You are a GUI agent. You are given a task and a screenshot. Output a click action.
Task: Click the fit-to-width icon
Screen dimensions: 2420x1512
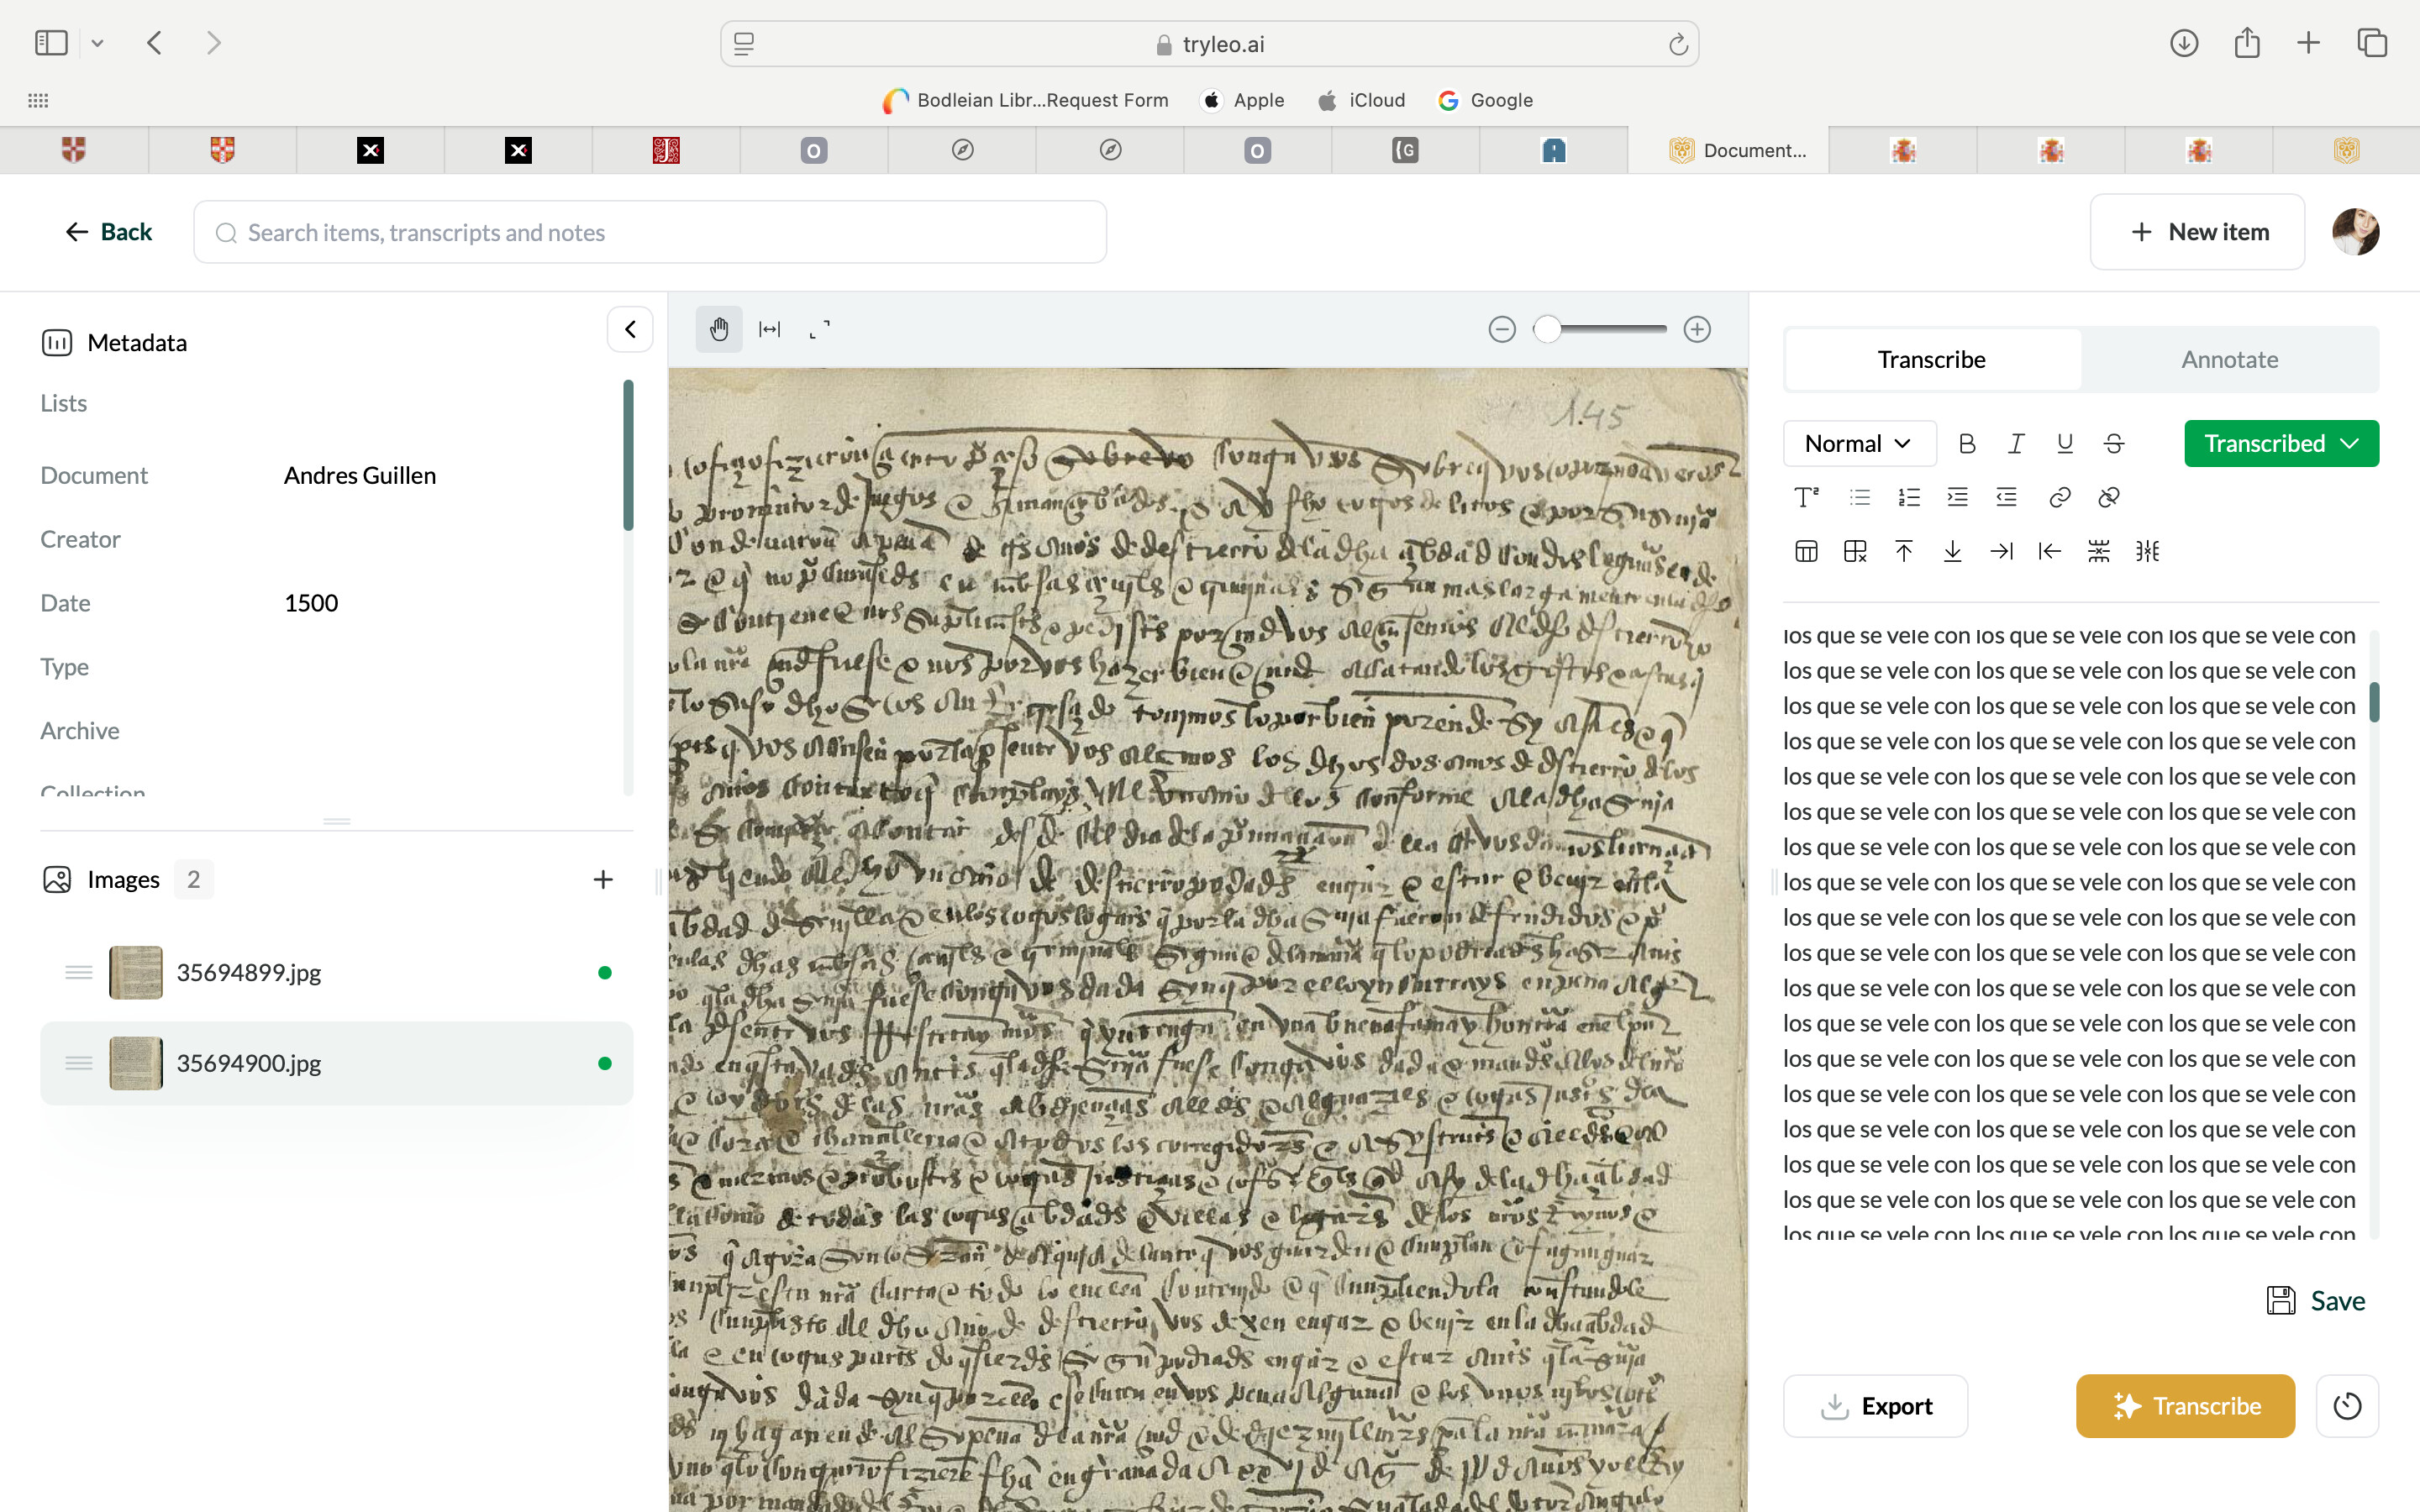[769, 329]
